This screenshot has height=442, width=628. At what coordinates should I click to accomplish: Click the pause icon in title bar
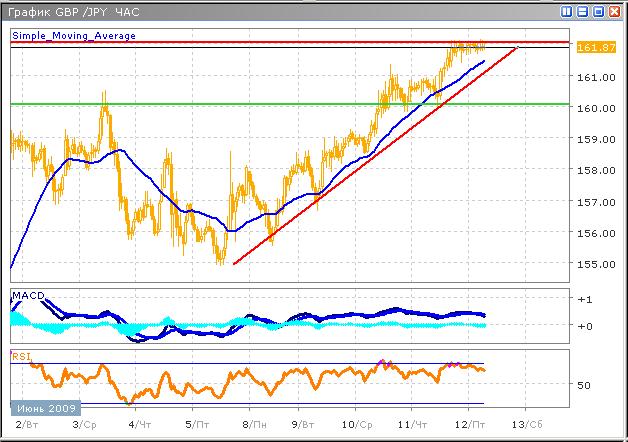click(567, 12)
